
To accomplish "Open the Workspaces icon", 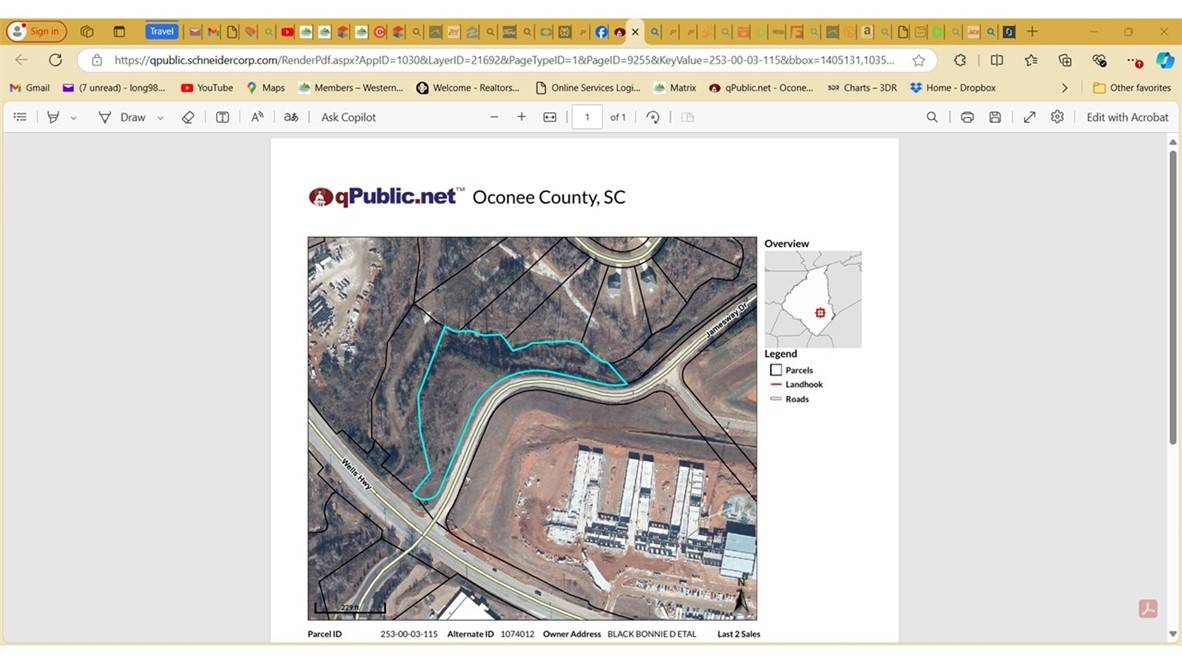I will click(x=87, y=31).
